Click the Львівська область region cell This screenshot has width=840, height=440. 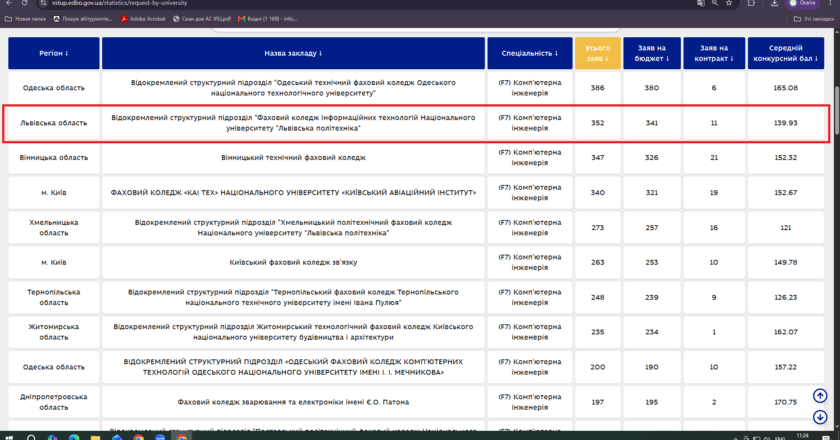[x=54, y=123]
